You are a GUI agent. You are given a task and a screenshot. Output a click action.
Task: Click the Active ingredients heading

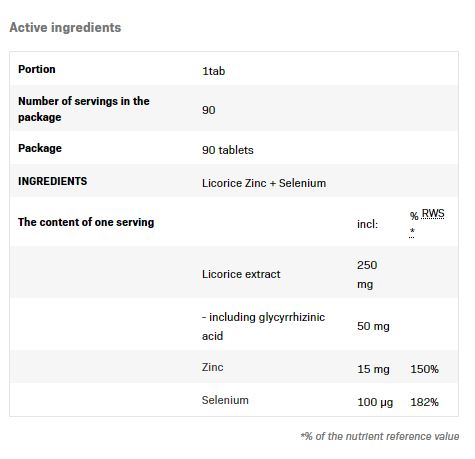coord(65,27)
